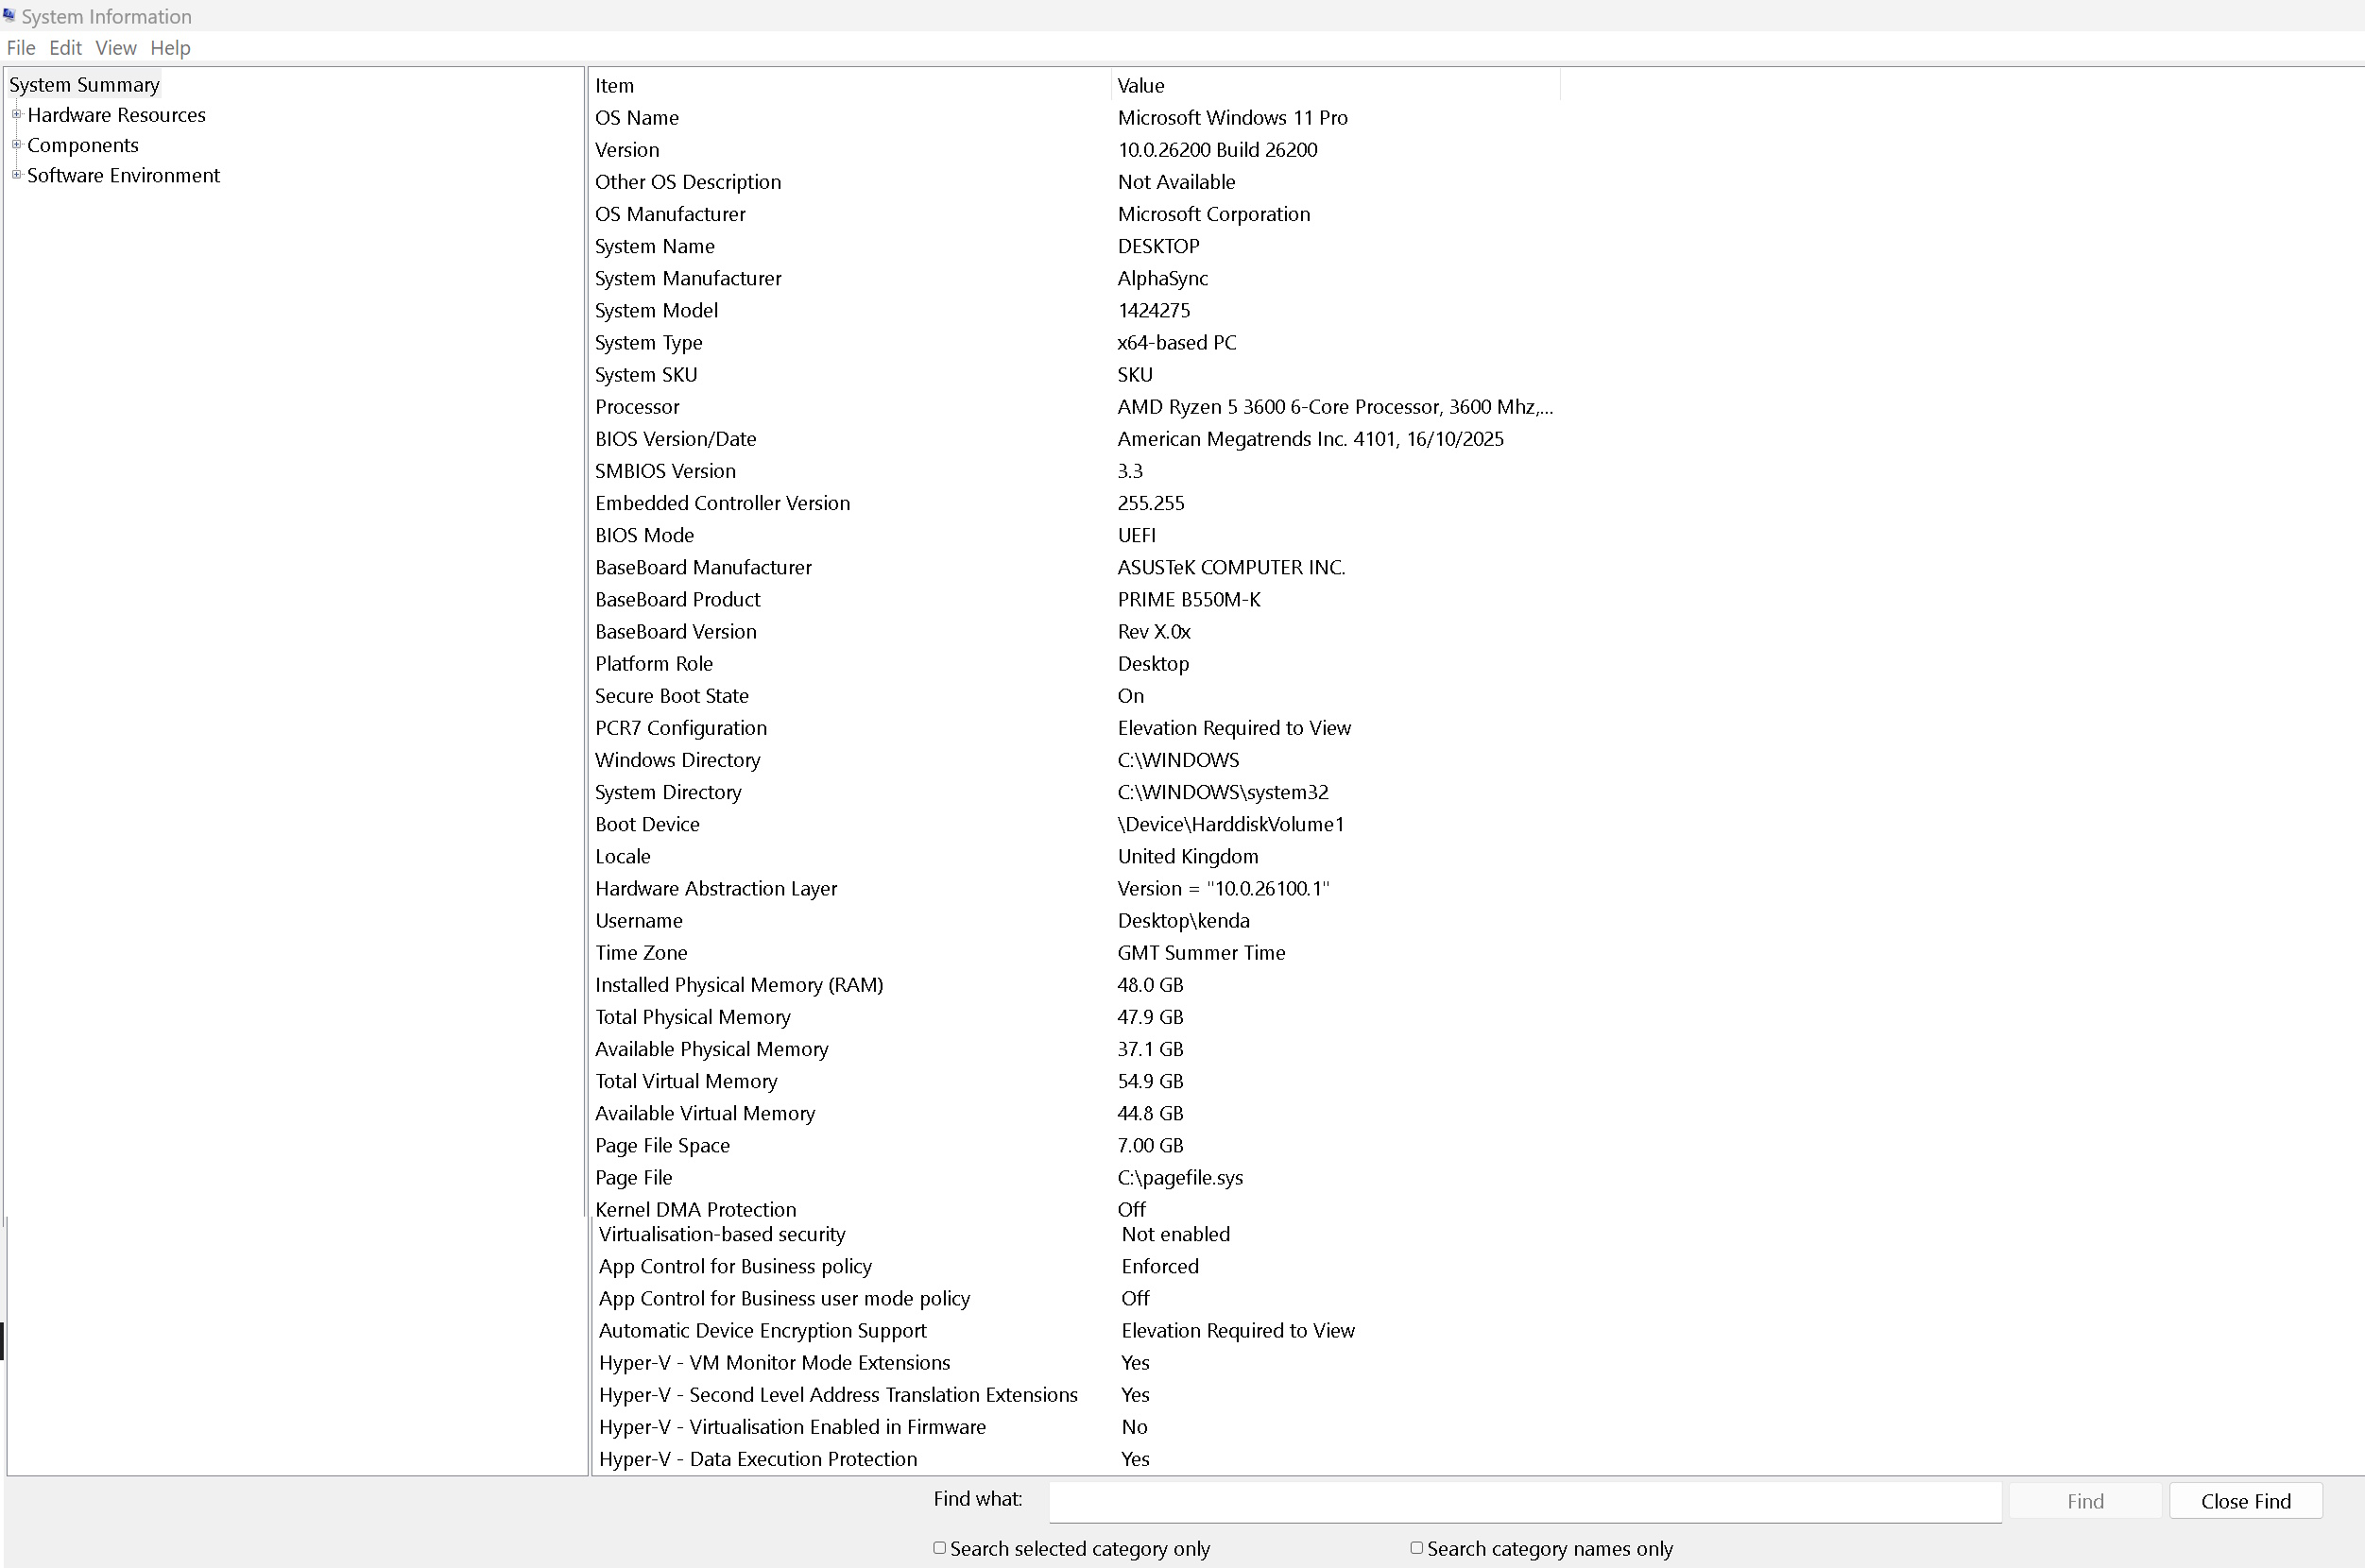Open the File menu
Viewport: 2365px width, 1568px height.
21,48
